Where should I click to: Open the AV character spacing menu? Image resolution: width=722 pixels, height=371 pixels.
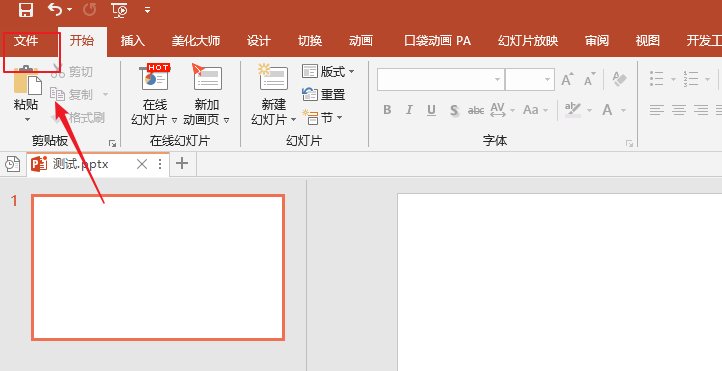502,110
